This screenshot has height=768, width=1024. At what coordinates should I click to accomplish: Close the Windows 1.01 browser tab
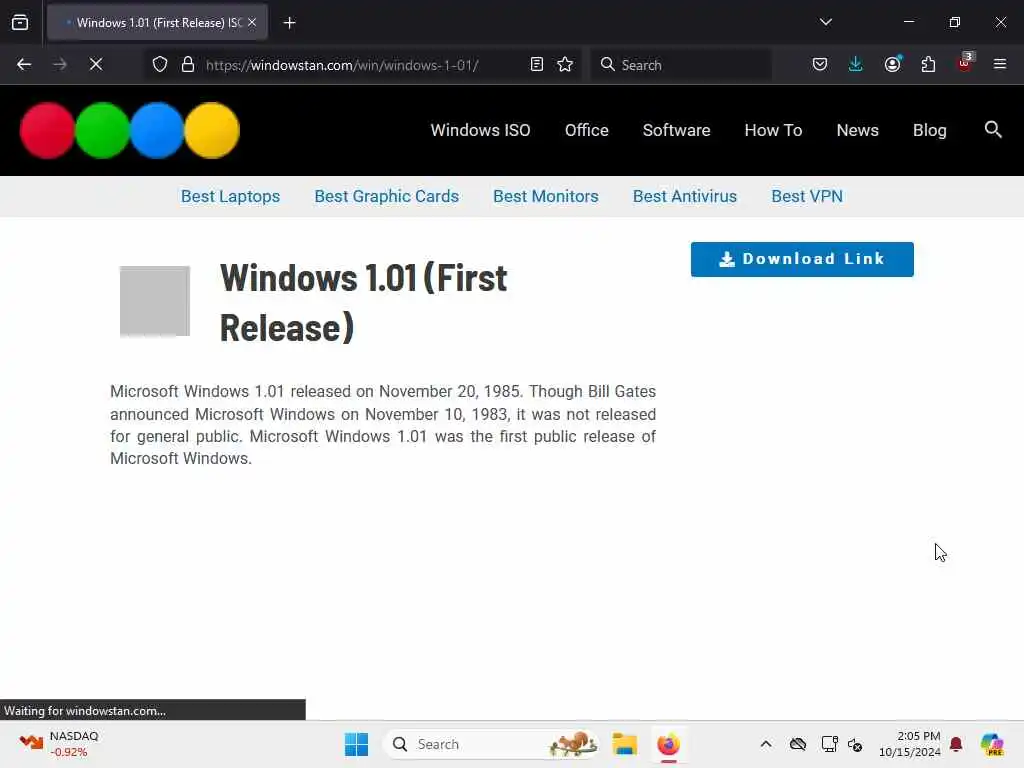252,22
